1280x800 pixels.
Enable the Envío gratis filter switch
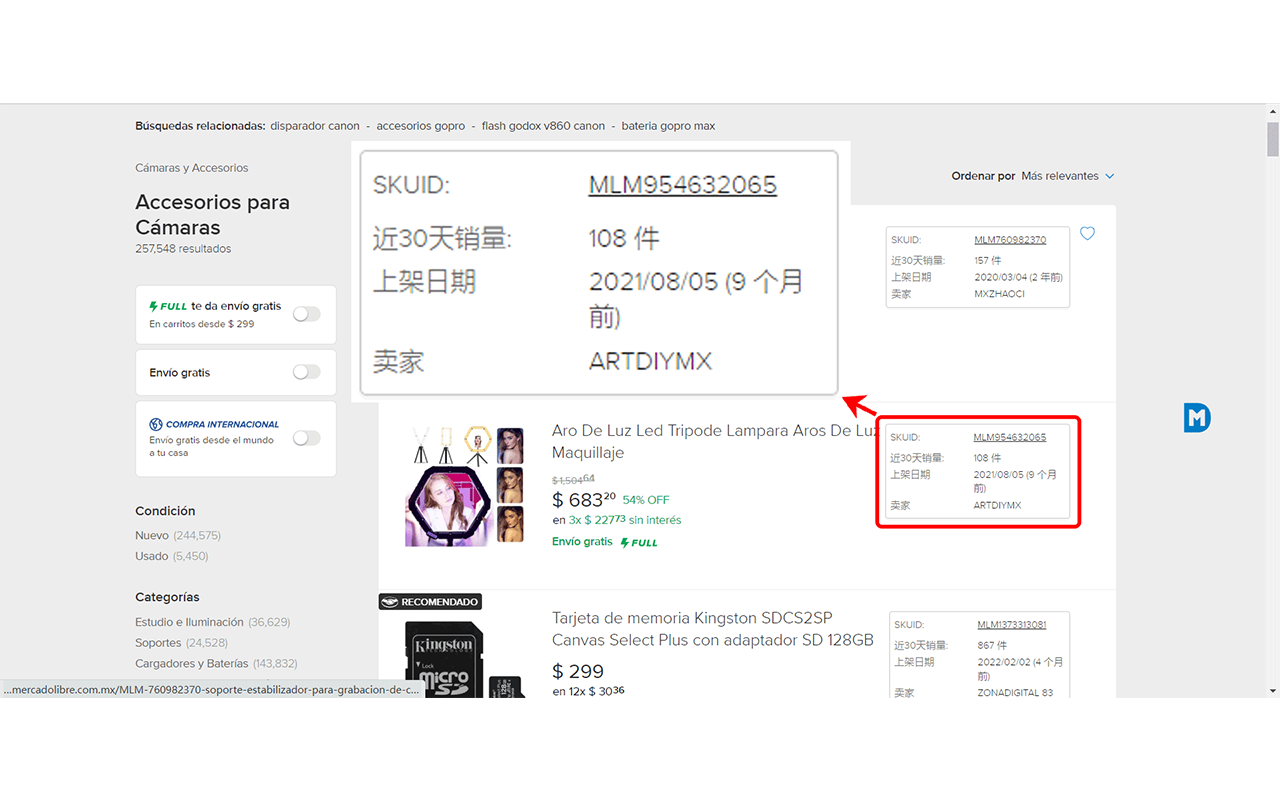306,372
